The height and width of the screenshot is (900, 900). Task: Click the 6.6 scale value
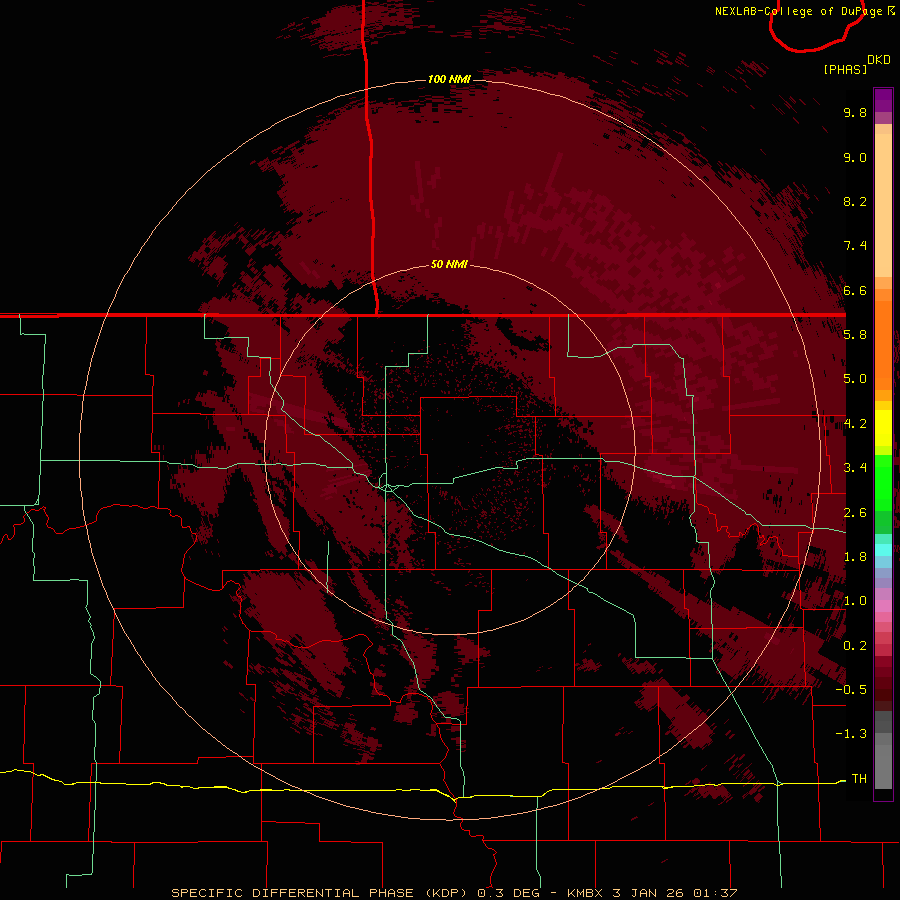tap(855, 290)
